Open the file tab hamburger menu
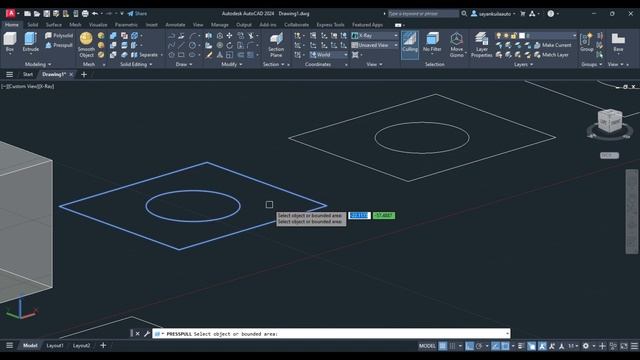This screenshot has width=640, height=360. click(x=9, y=74)
